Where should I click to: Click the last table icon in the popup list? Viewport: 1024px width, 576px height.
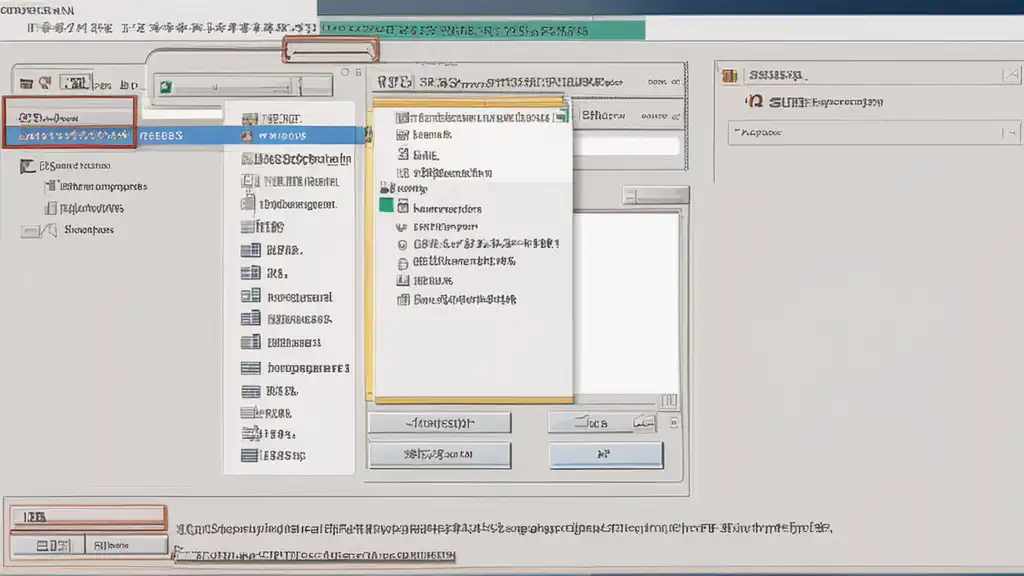click(x=403, y=300)
